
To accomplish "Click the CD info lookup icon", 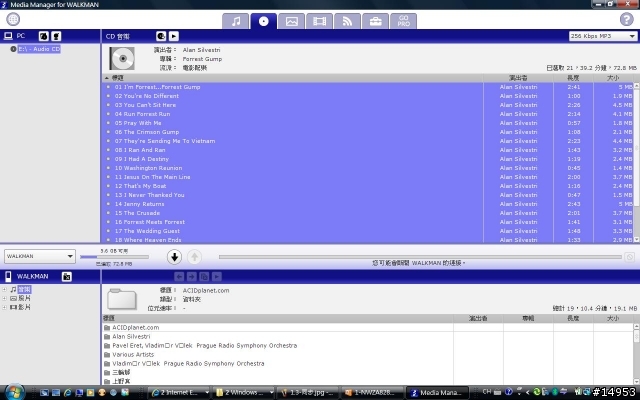I will (161, 36).
